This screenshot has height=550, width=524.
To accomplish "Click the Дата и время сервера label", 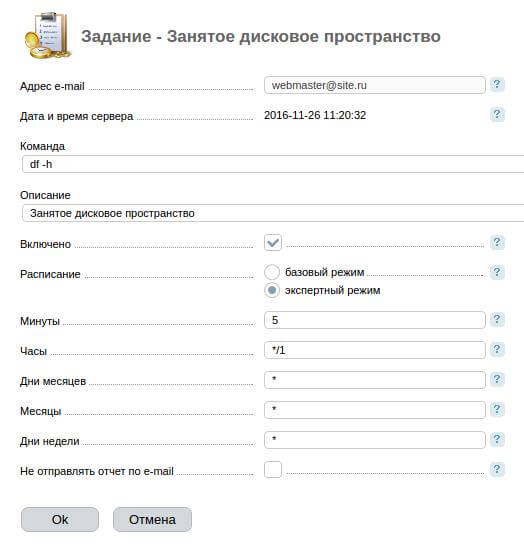I will pos(76,116).
